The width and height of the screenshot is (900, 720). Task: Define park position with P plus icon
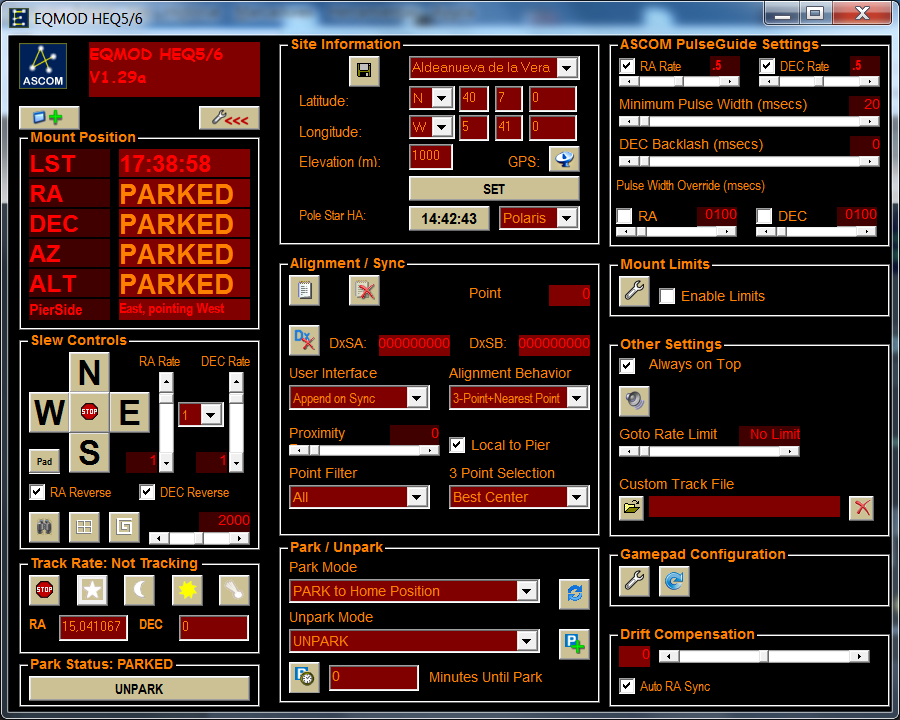click(x=575, y=644)
